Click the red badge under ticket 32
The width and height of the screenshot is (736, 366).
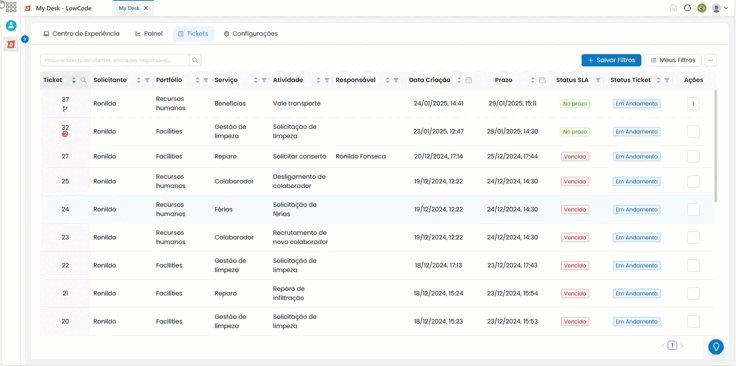coord(65,134)
